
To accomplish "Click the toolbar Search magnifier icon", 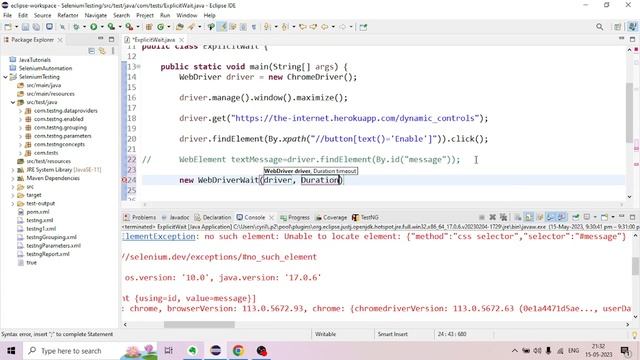I will click(600, 27).
